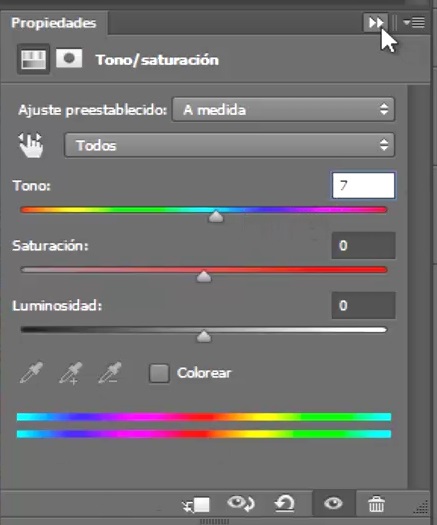Select the Propiedades tab
Screen dimensions: 437x525
pyautogui.click(x=54, y=23)
